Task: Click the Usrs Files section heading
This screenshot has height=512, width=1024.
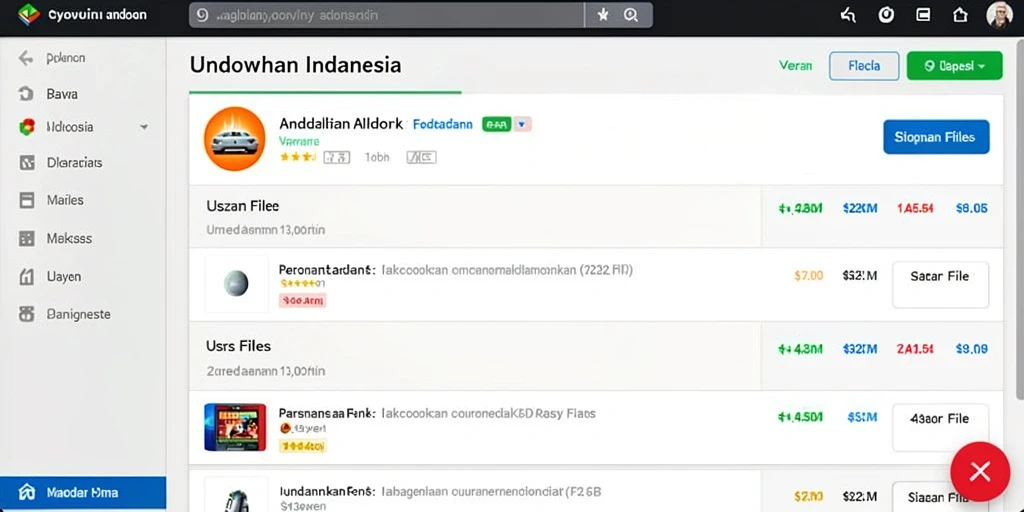Action: 238,346
